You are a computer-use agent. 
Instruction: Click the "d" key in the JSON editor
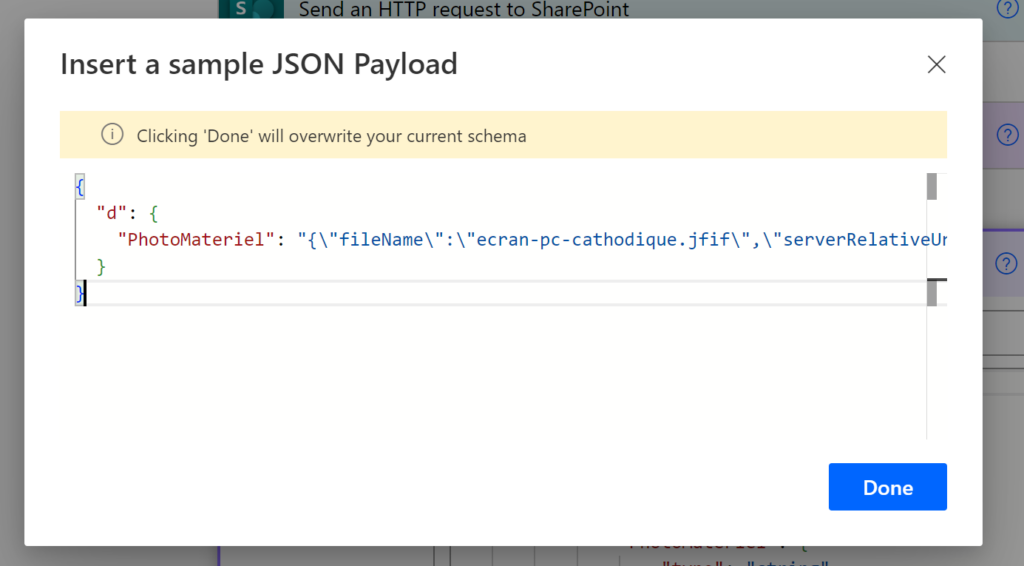pyautogui.click(x=111, y=213)
